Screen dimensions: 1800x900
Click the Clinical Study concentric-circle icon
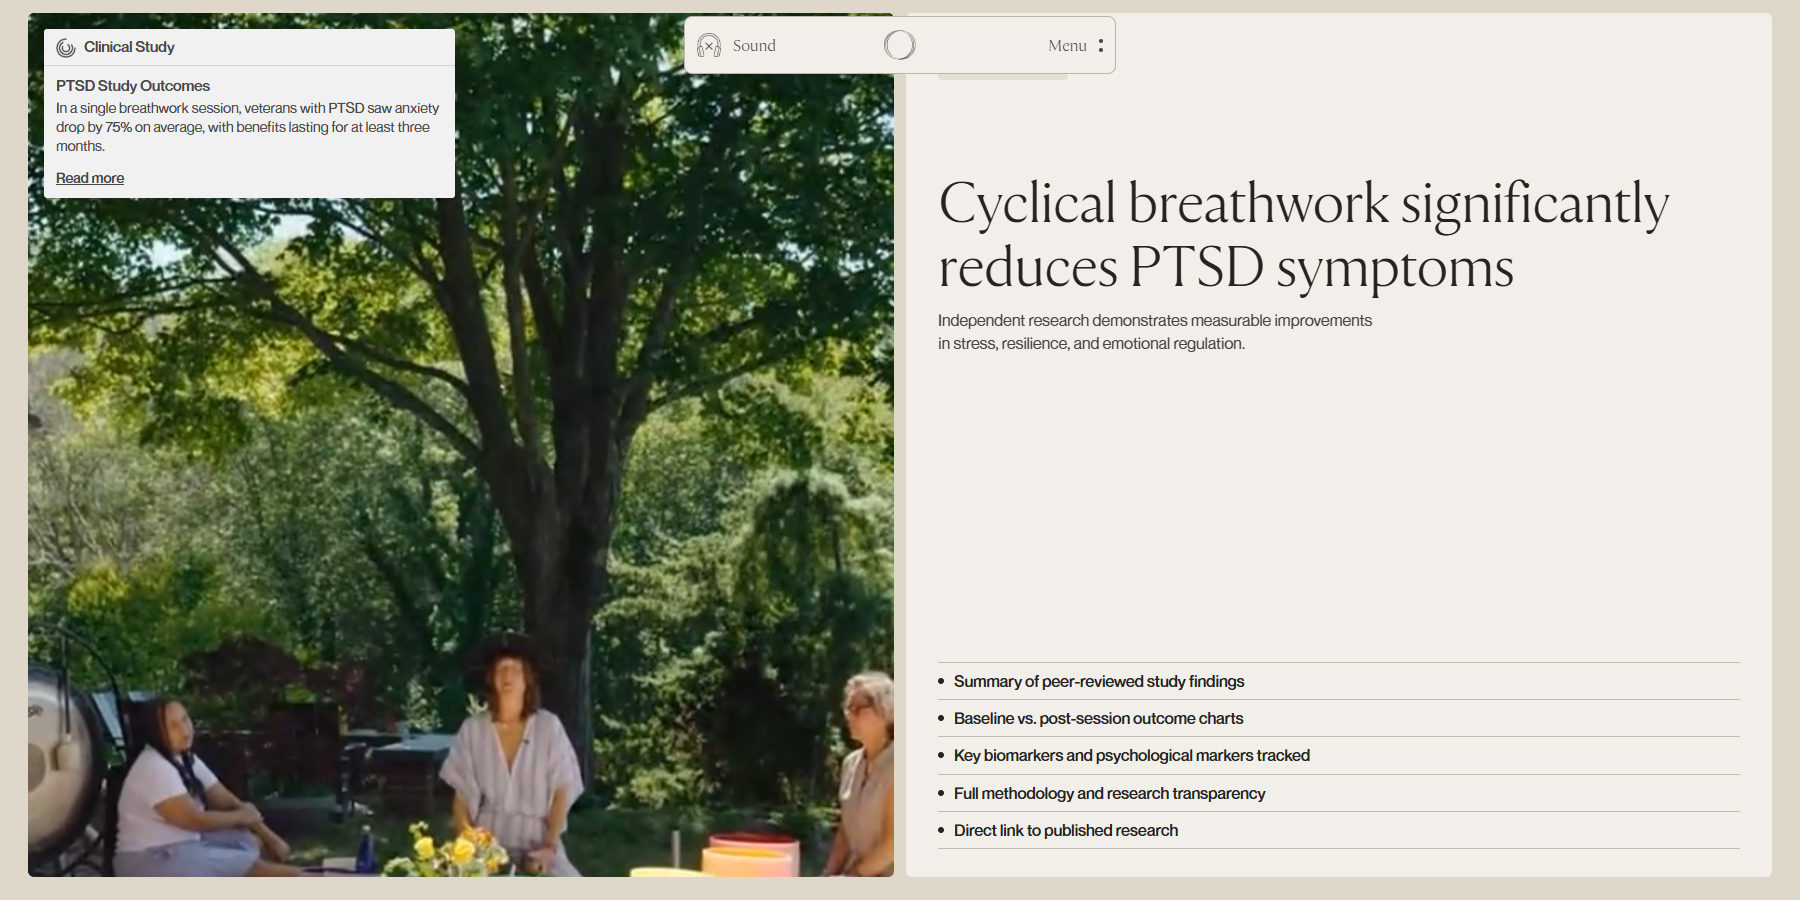click(x=64, y=46)
